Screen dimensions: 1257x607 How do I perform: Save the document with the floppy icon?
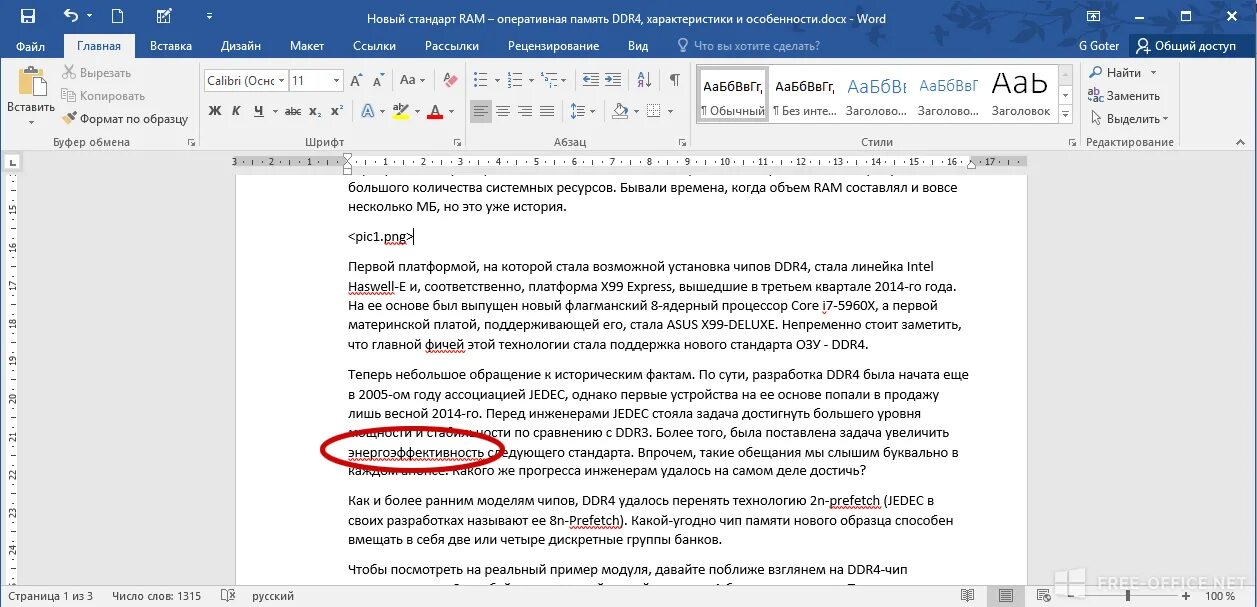click(x=28, y=16)
